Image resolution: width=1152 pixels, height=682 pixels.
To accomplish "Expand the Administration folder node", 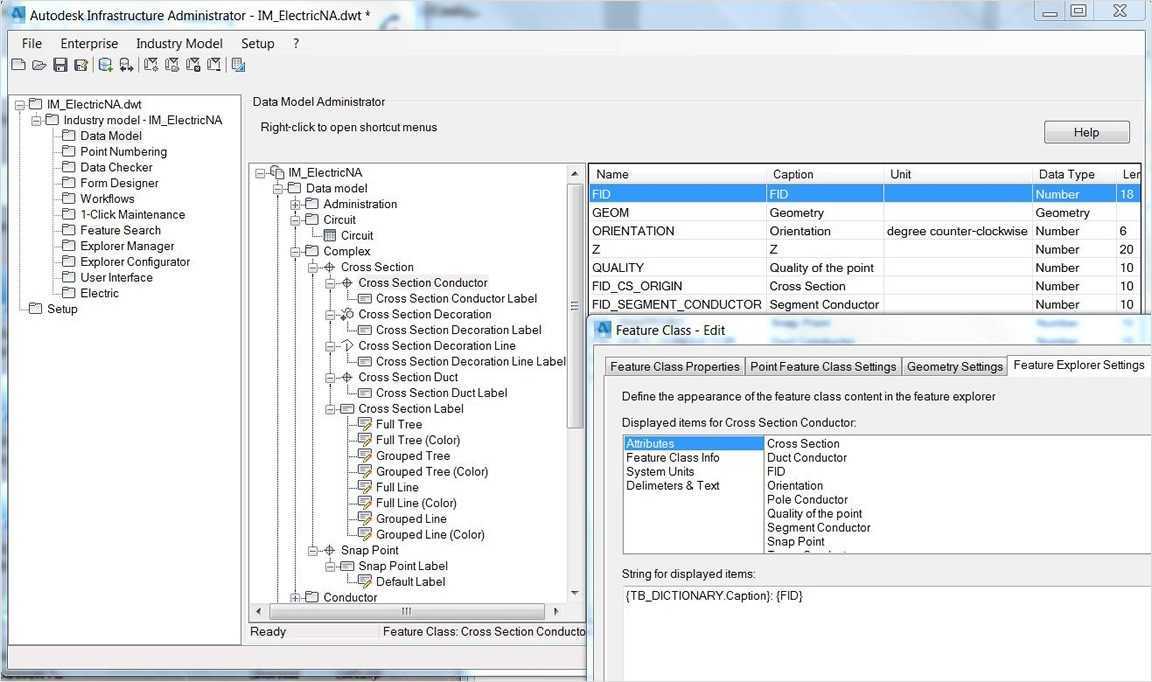I will click(295, 204).
